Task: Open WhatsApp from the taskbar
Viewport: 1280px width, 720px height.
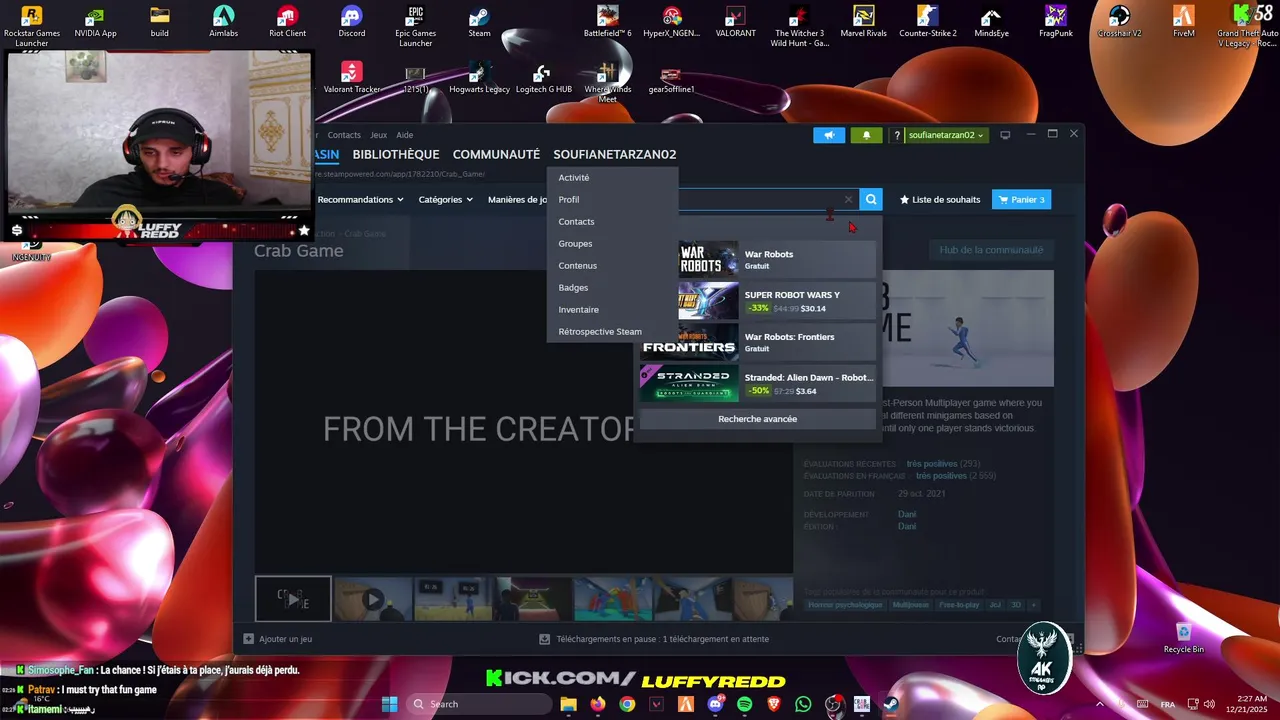Action: [803, 704]
